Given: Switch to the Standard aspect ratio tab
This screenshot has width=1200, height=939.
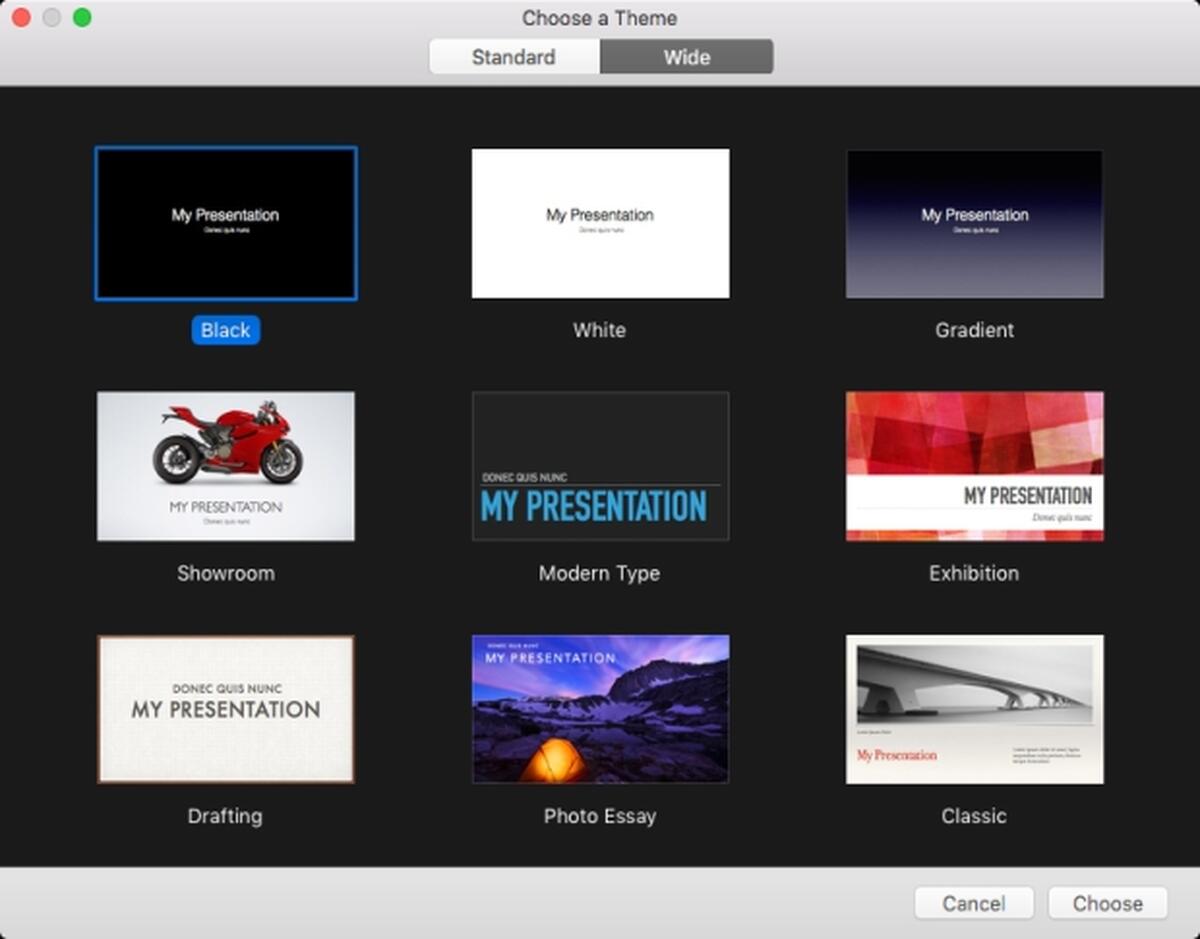Looking at the screenshot, I should click(x=514, y=57).
